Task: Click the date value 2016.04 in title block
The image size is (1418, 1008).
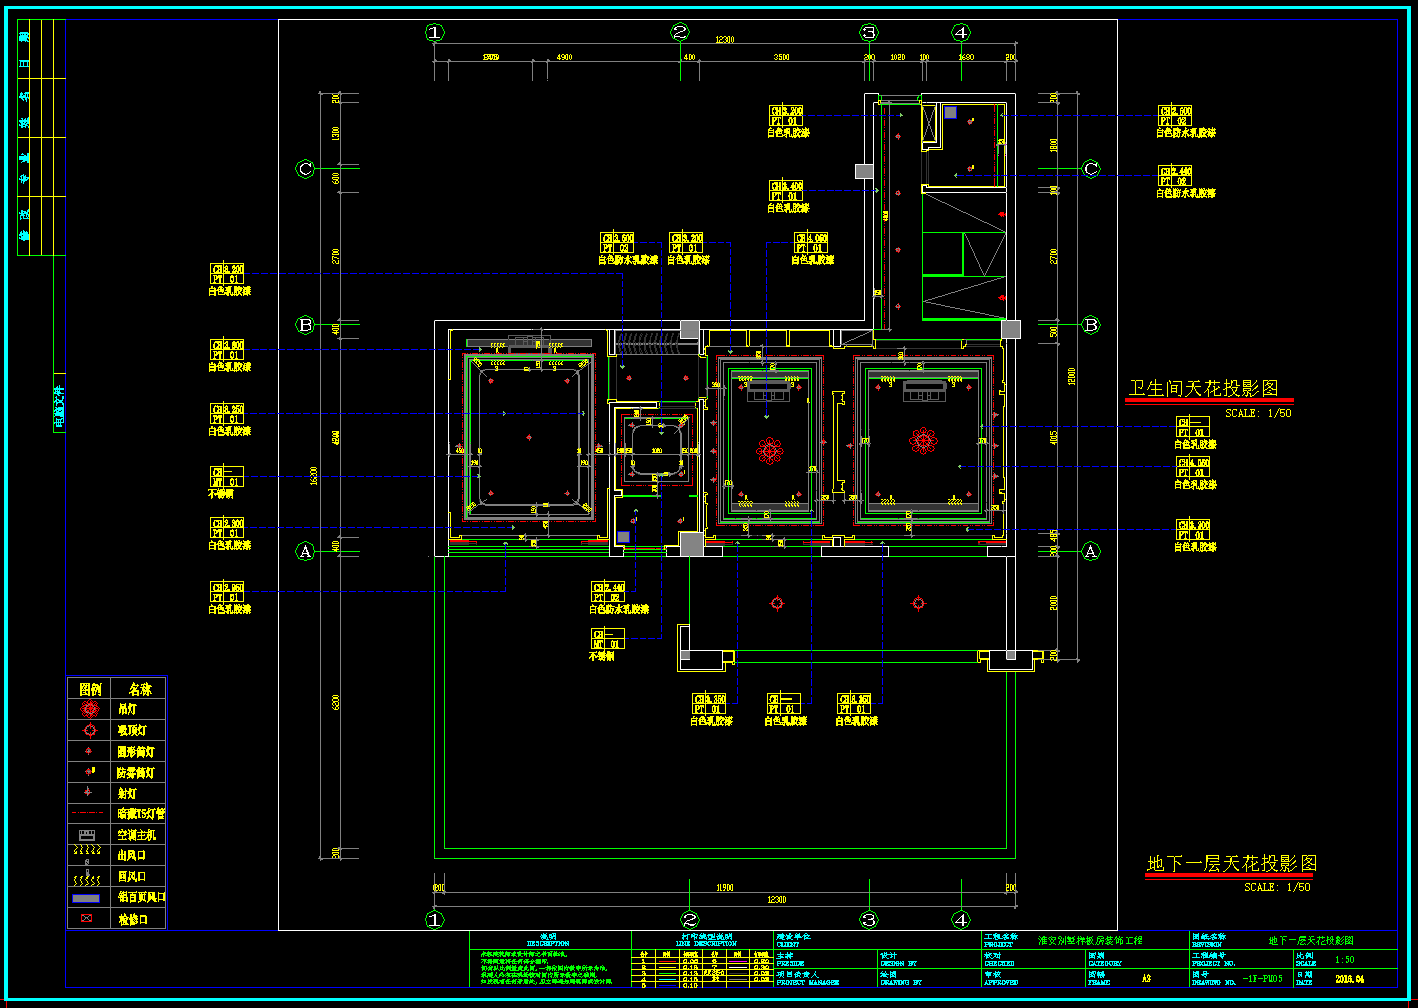Action: point(1349,979)
